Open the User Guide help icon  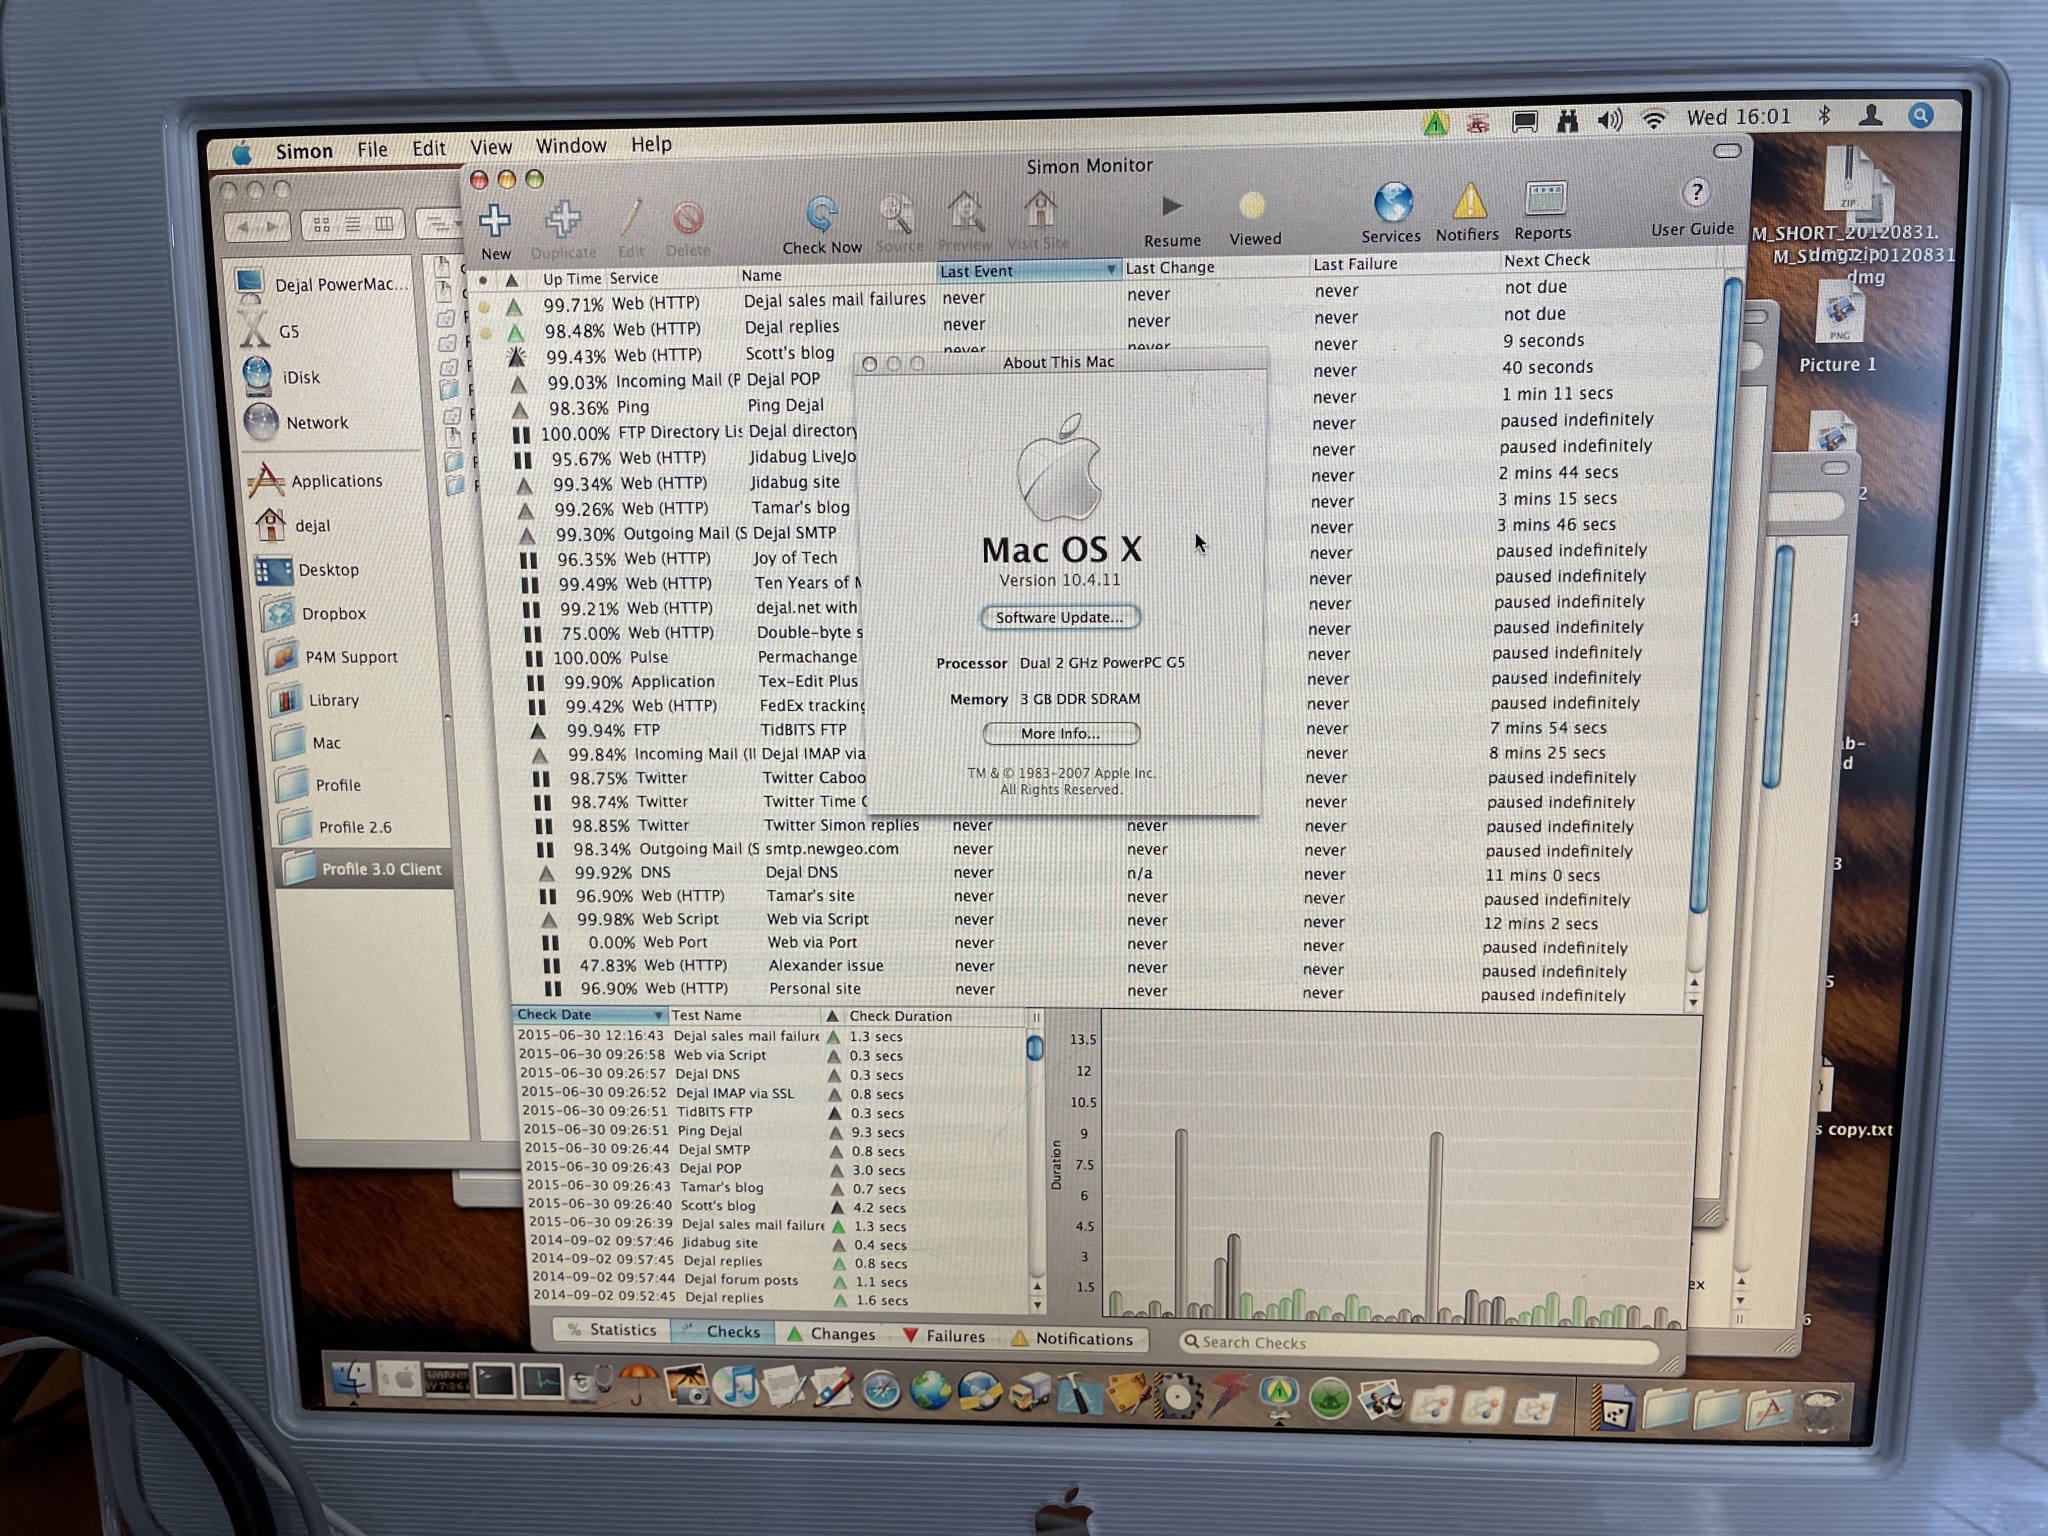click(1696, 192)
